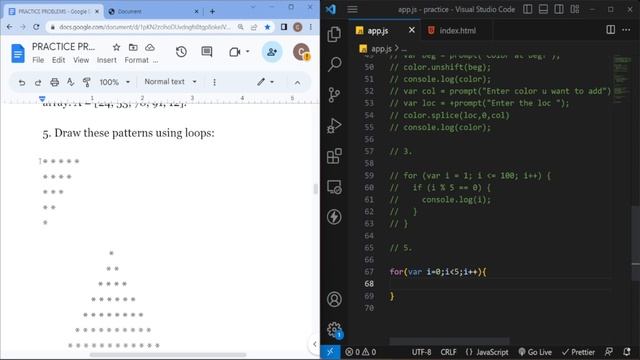The height and width of the screenshot is (360, 640).
Task: Go back in Chrome
Action: [9, 27]
